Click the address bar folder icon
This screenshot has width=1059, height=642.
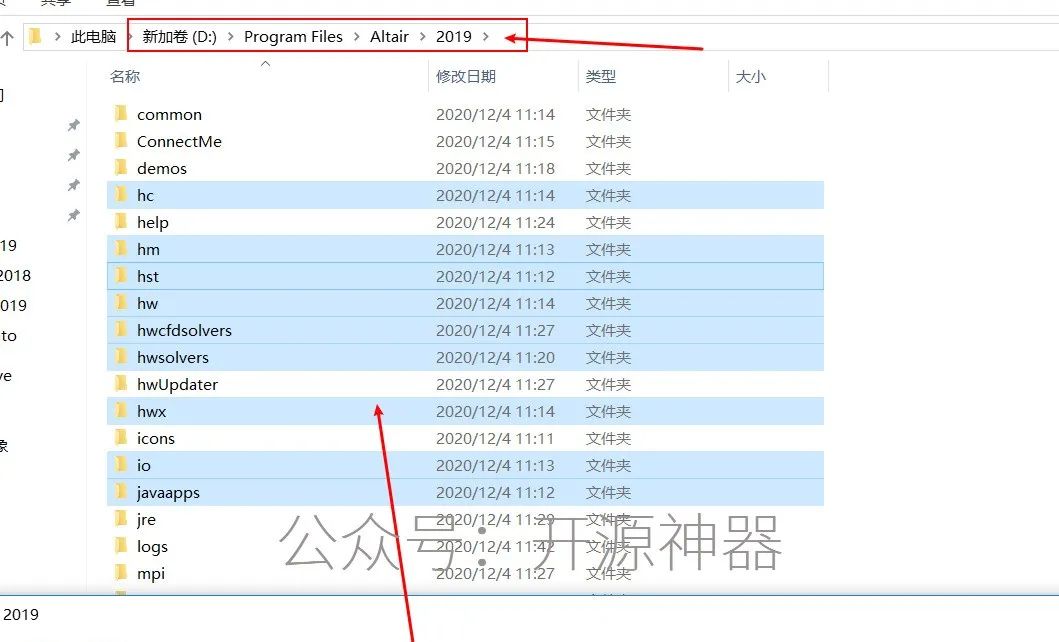[36, 36]
